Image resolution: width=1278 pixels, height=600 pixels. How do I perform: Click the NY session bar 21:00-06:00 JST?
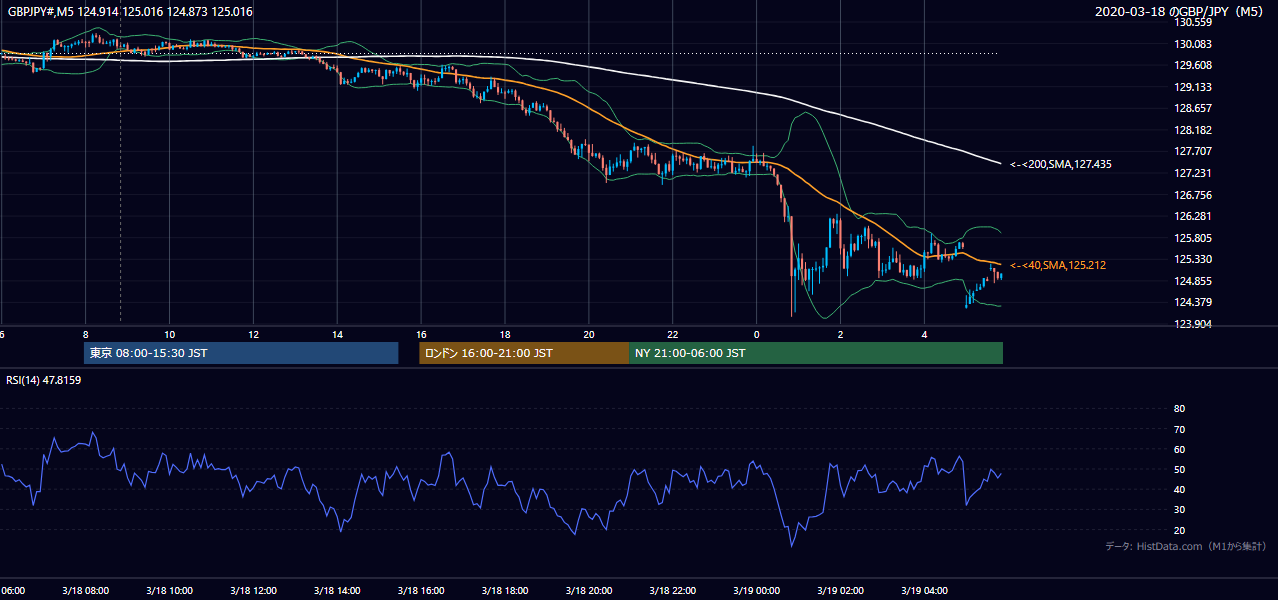tap(816, 353)
